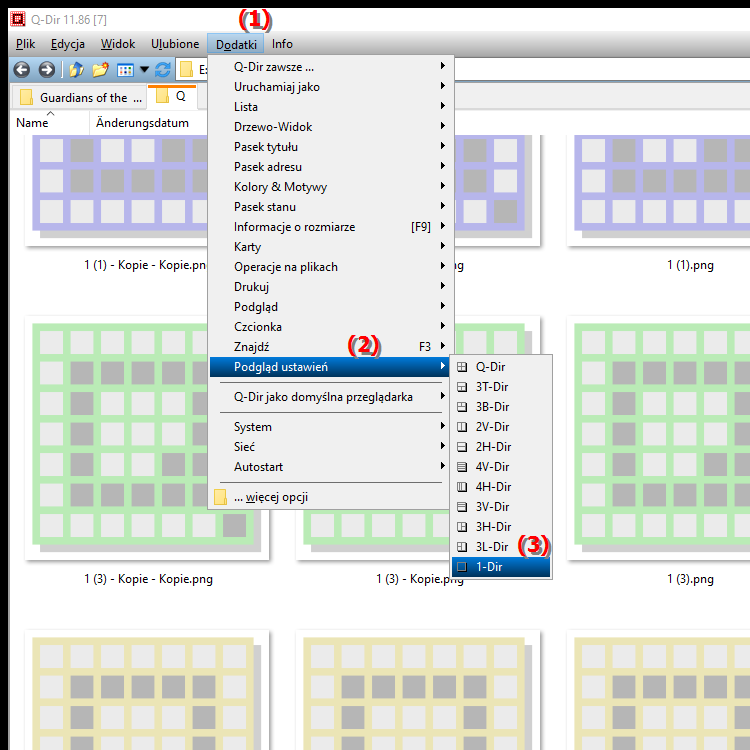Open Q-Dir jako domyślna przeglądarka submenu

pos(331,397)
